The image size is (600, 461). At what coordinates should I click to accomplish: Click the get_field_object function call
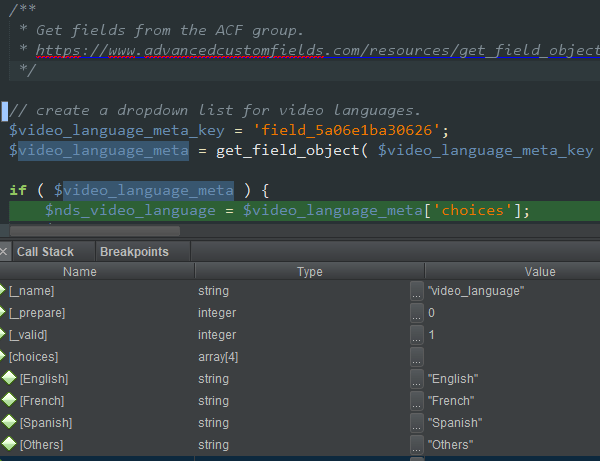click(287, 150)
